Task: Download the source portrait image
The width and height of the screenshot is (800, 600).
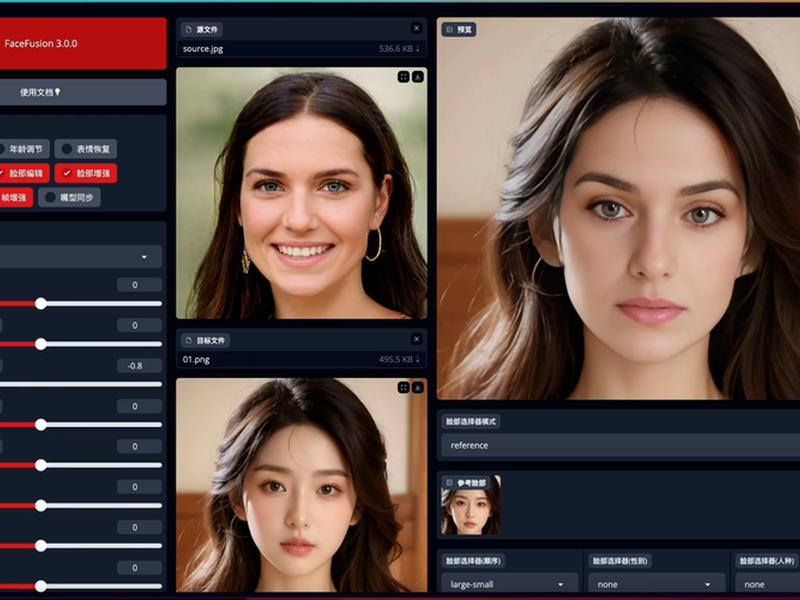Action: 417,77
